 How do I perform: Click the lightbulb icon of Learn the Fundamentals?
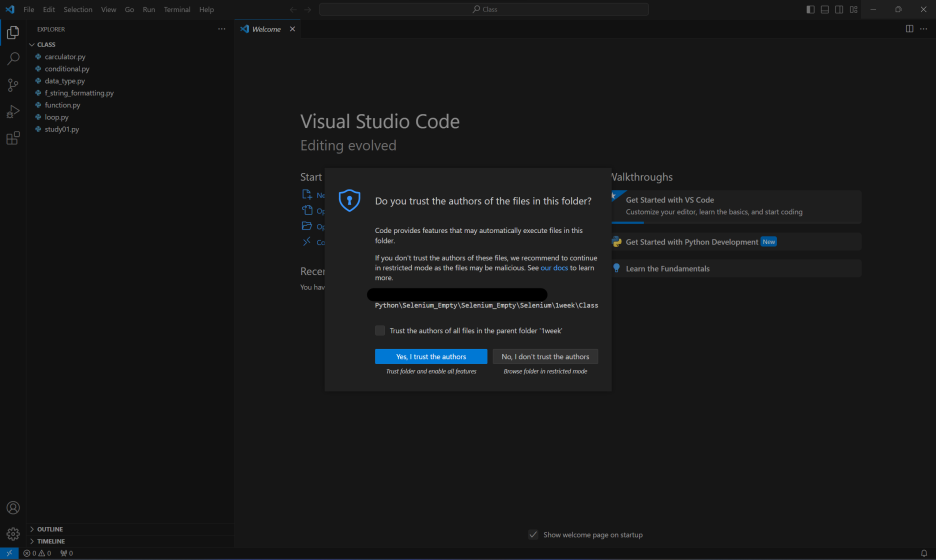617,268
